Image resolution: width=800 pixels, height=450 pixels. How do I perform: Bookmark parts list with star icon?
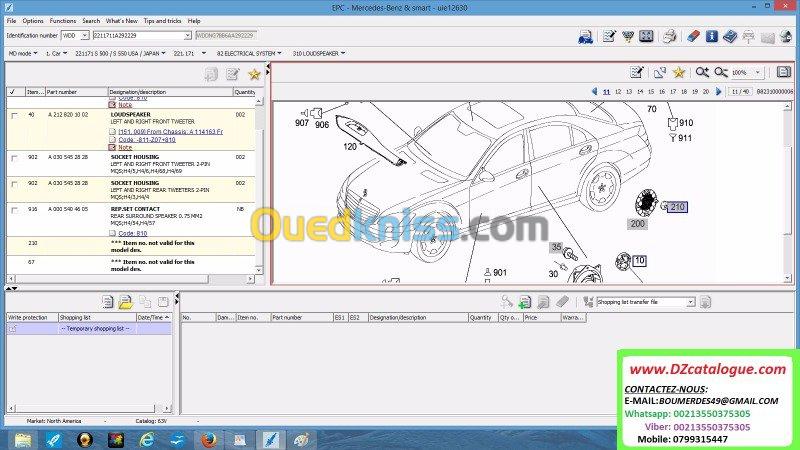(254, 74)
